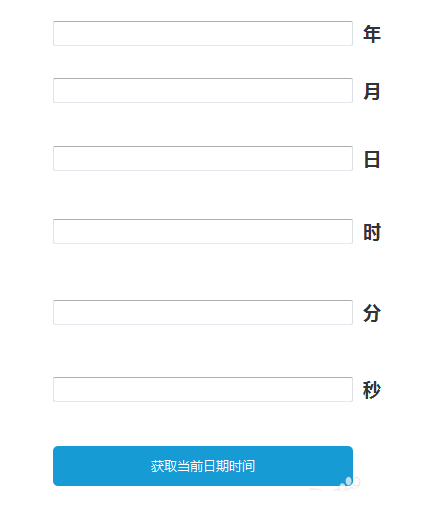Select the 日 label text
Viewport: 426px width, 530px height.
pyautogui.click(x=372, y=159)
